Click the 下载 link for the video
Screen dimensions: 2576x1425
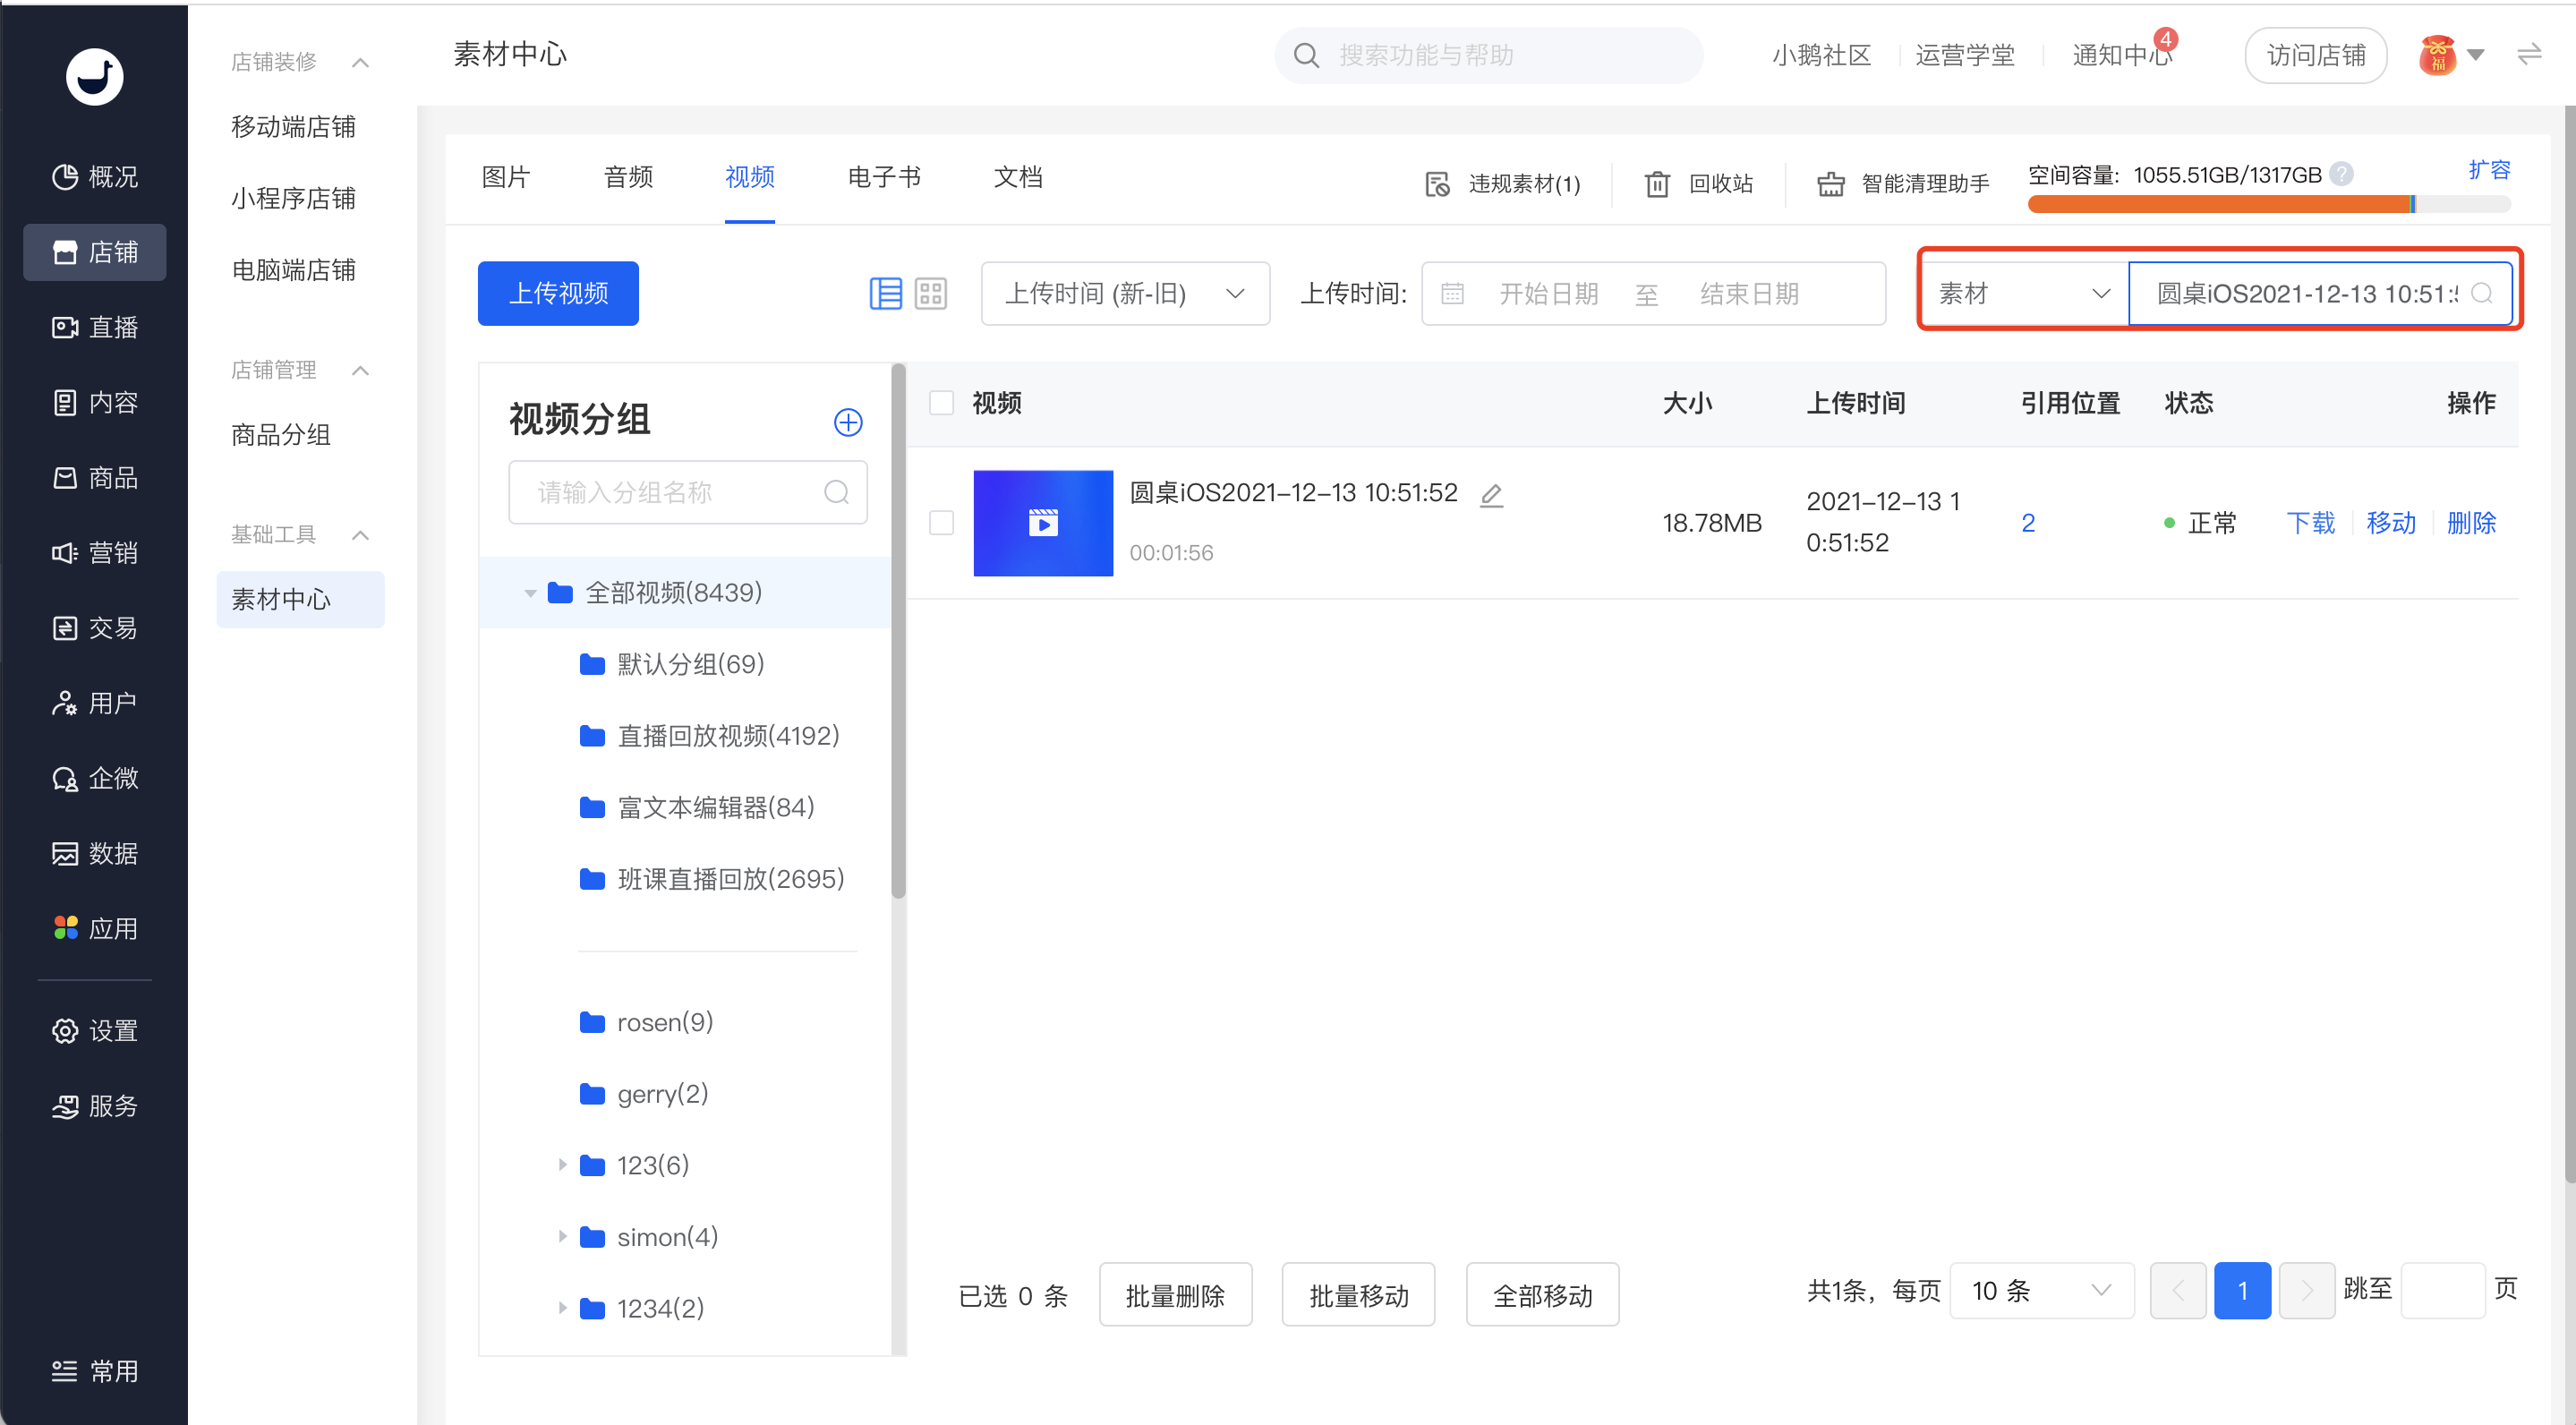2310,522
